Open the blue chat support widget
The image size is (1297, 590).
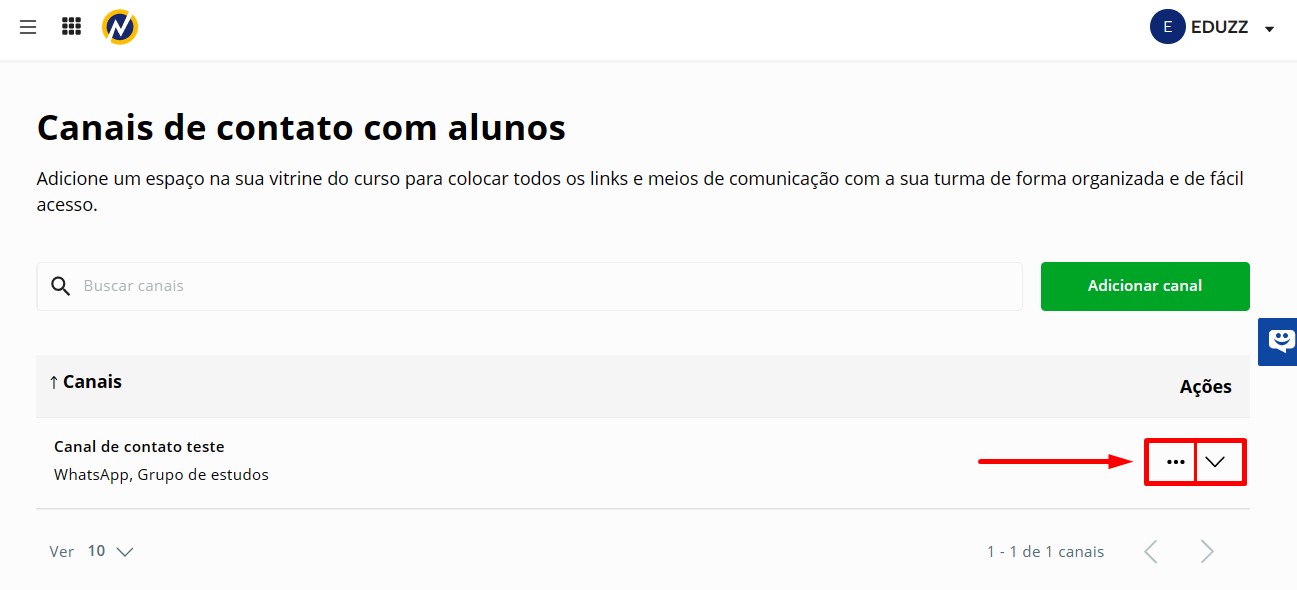tap(1278, 342)
